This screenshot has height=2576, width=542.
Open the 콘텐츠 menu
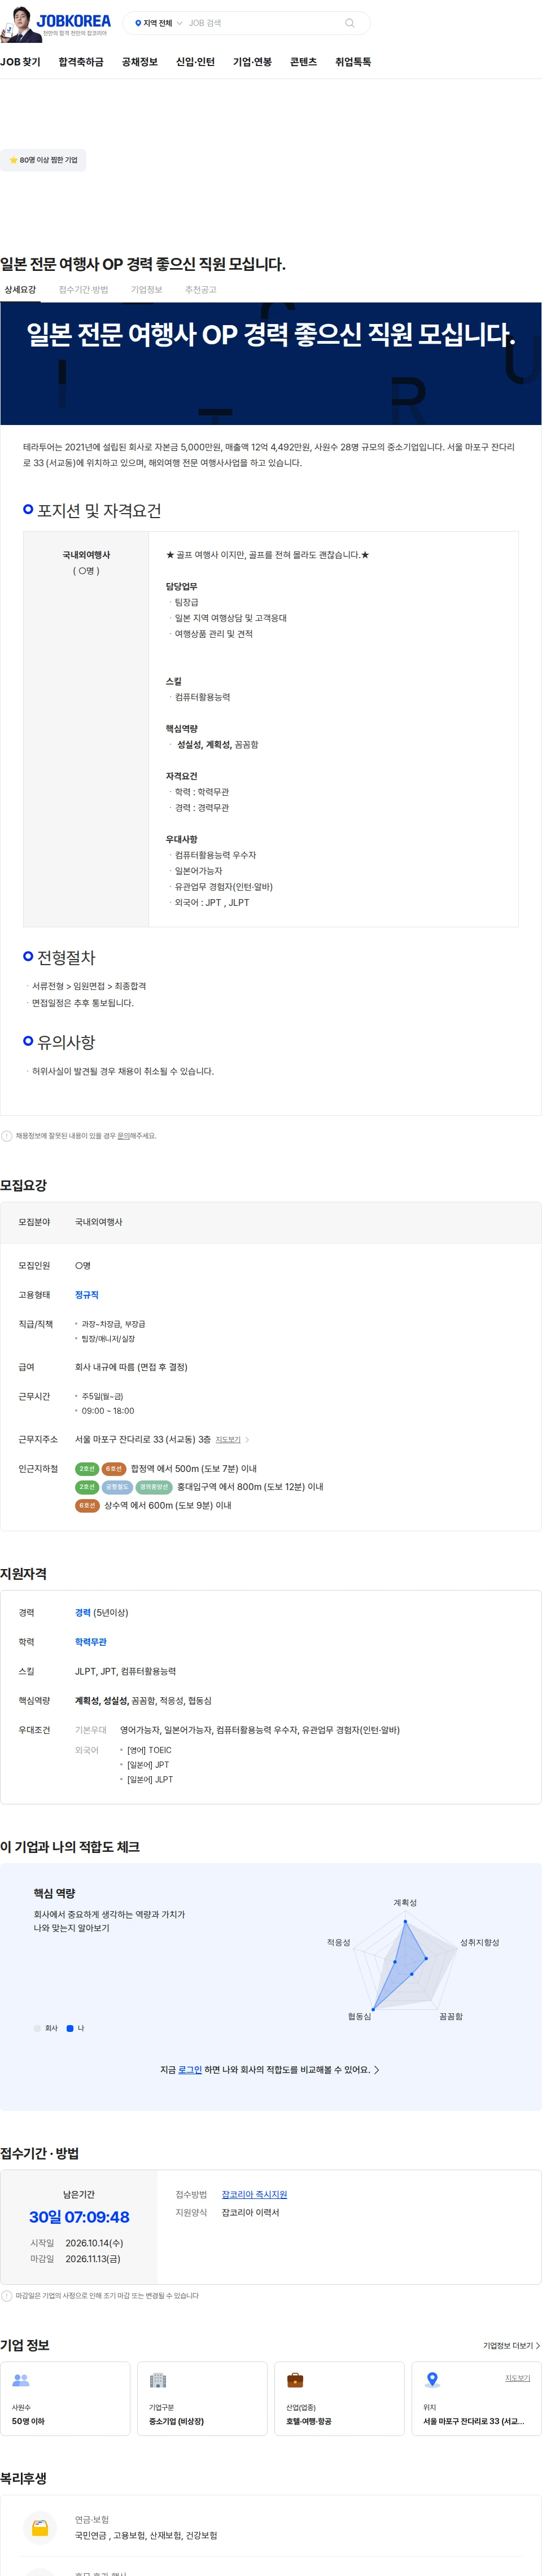(x=303, y=62)
